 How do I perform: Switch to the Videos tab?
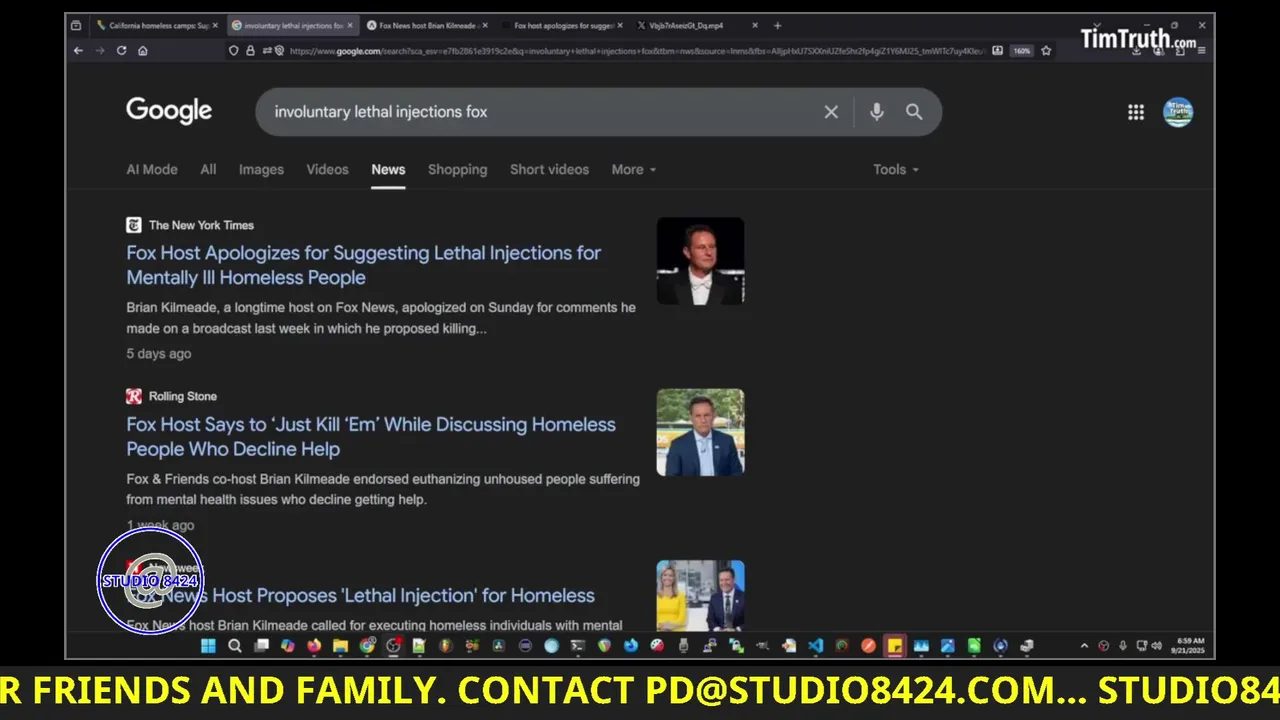pos(327,170)
